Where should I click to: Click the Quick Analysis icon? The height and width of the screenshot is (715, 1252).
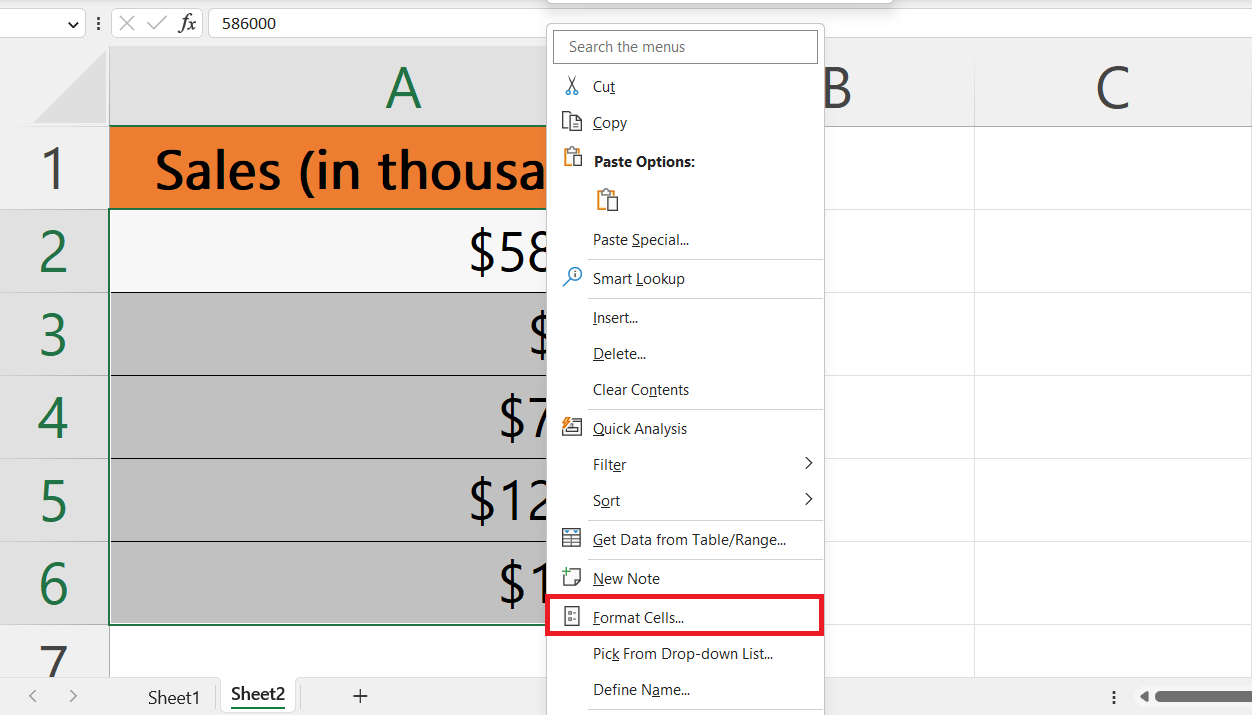point(571,426)
